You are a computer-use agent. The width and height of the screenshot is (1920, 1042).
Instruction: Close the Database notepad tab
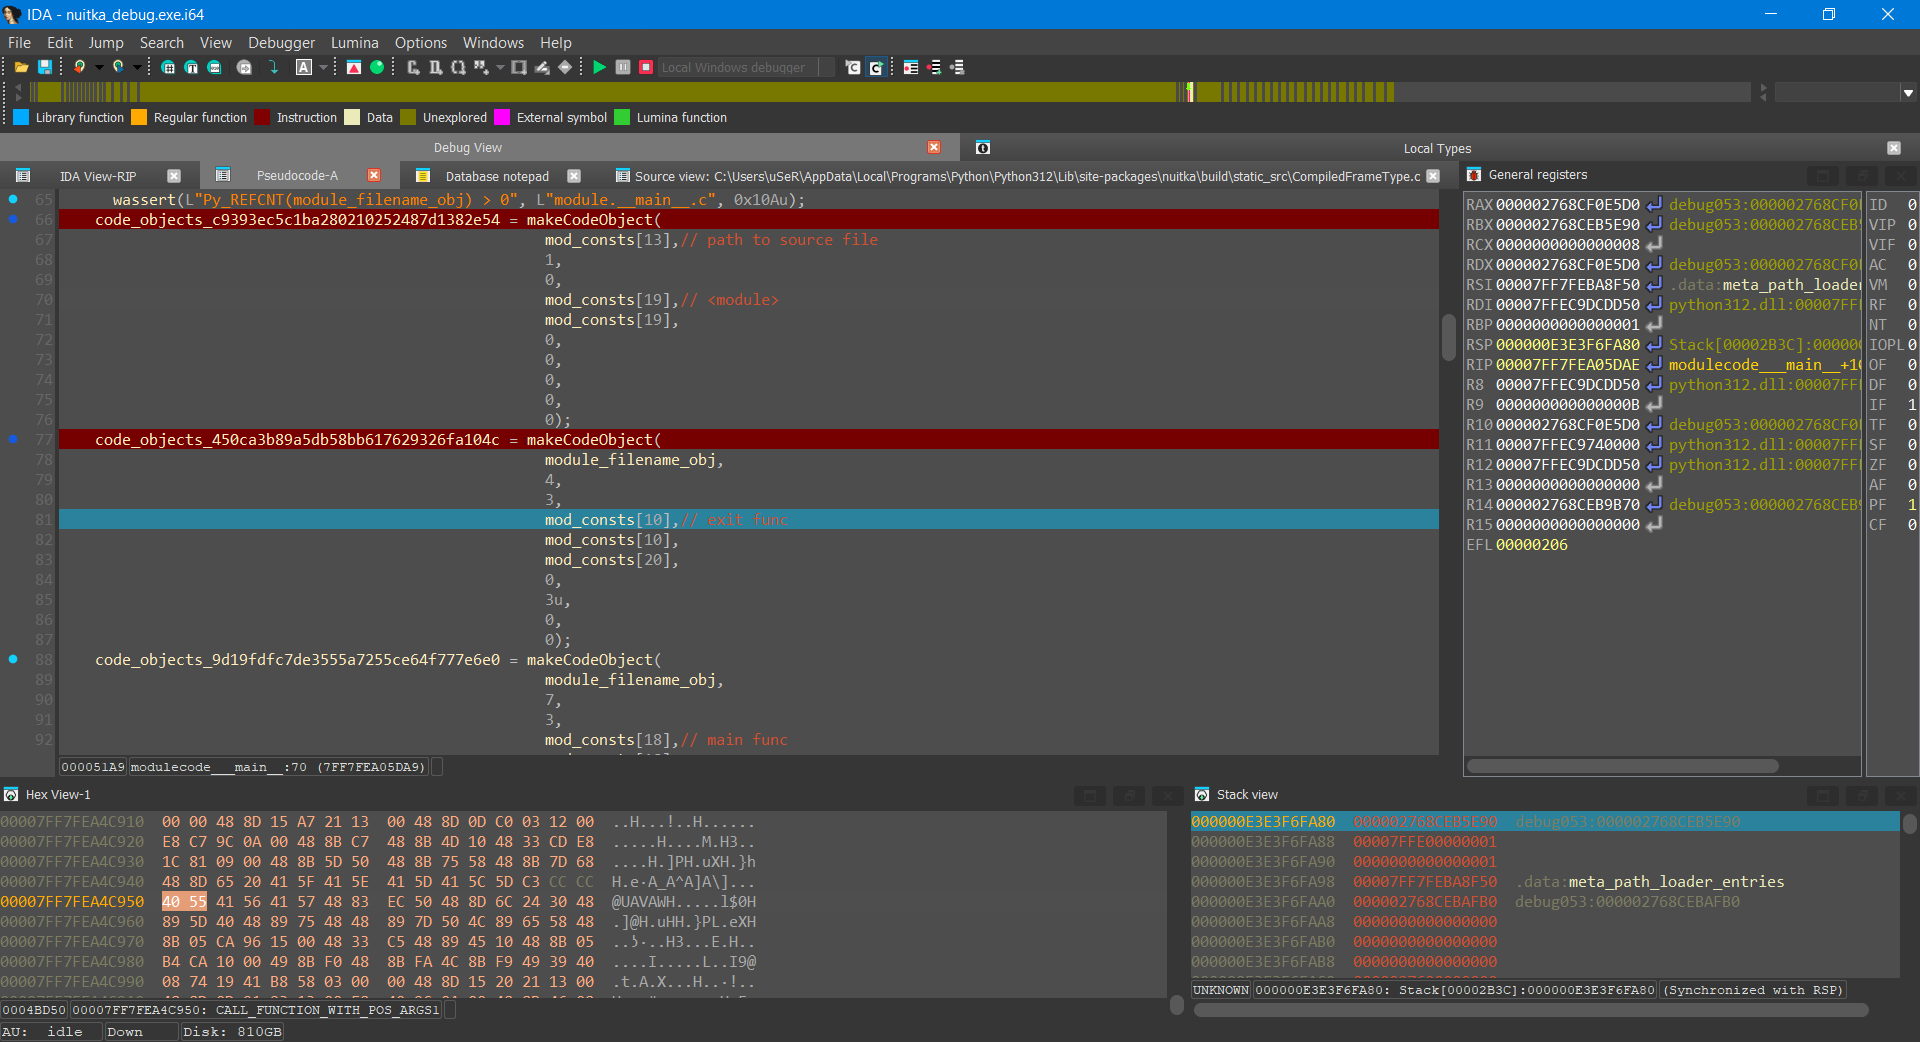pos(574,176)
